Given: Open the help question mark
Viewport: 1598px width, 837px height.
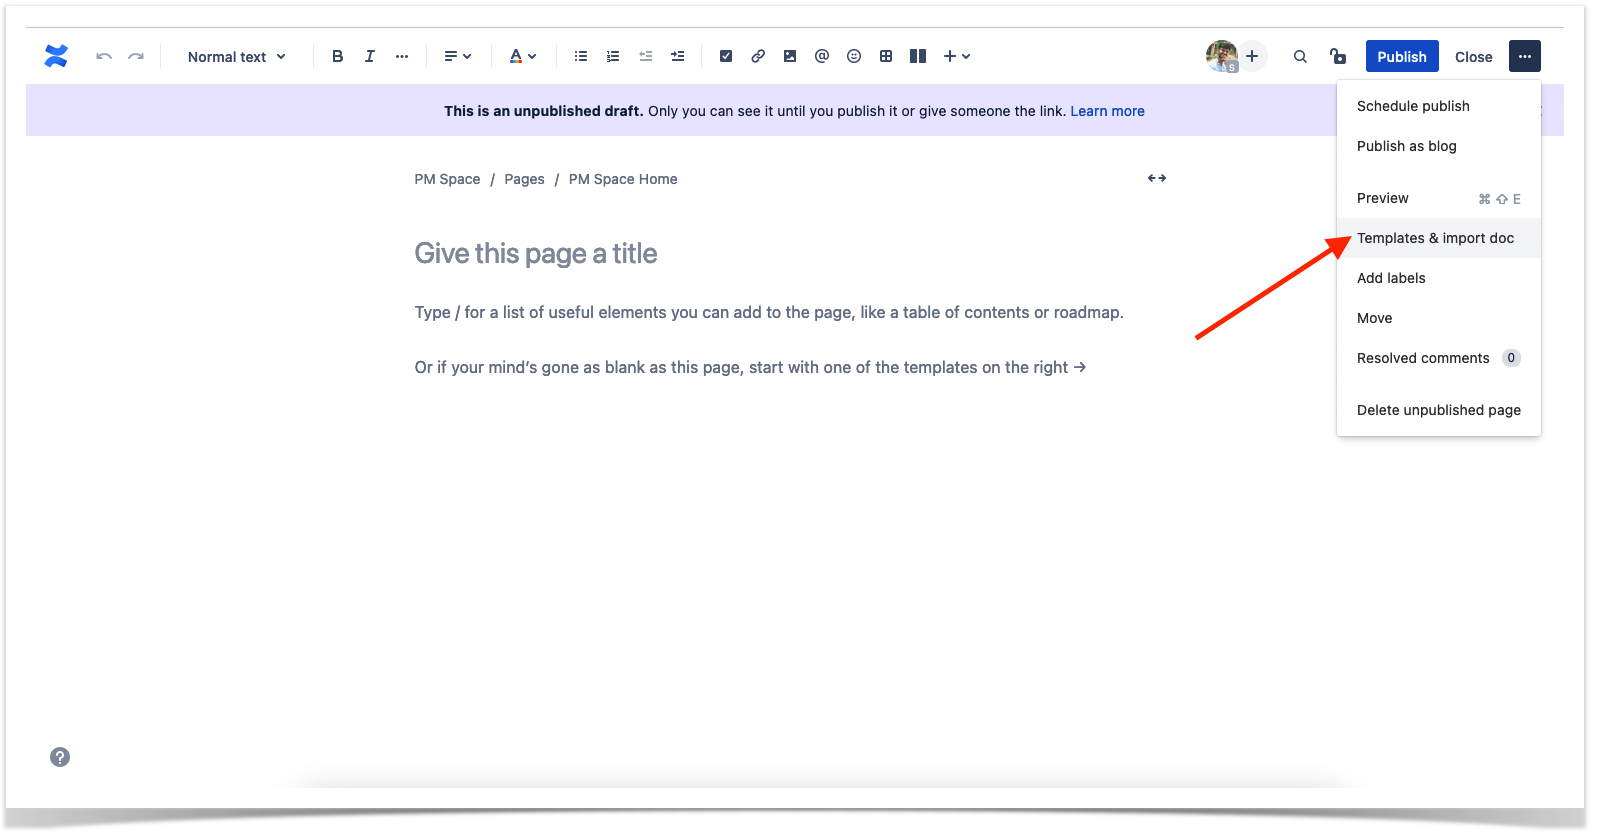Looking at the screenshot, I should [60, 757].
